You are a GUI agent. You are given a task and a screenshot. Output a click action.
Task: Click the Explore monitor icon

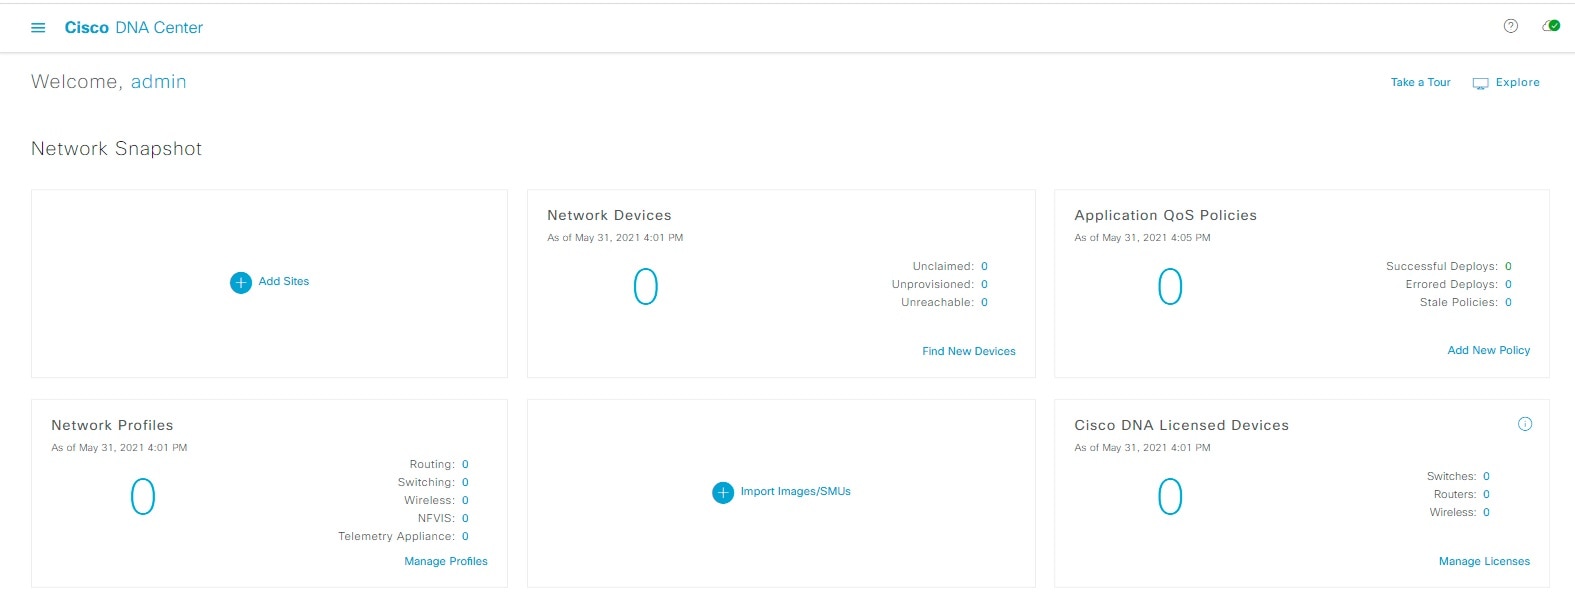(x=1480, y=84)
